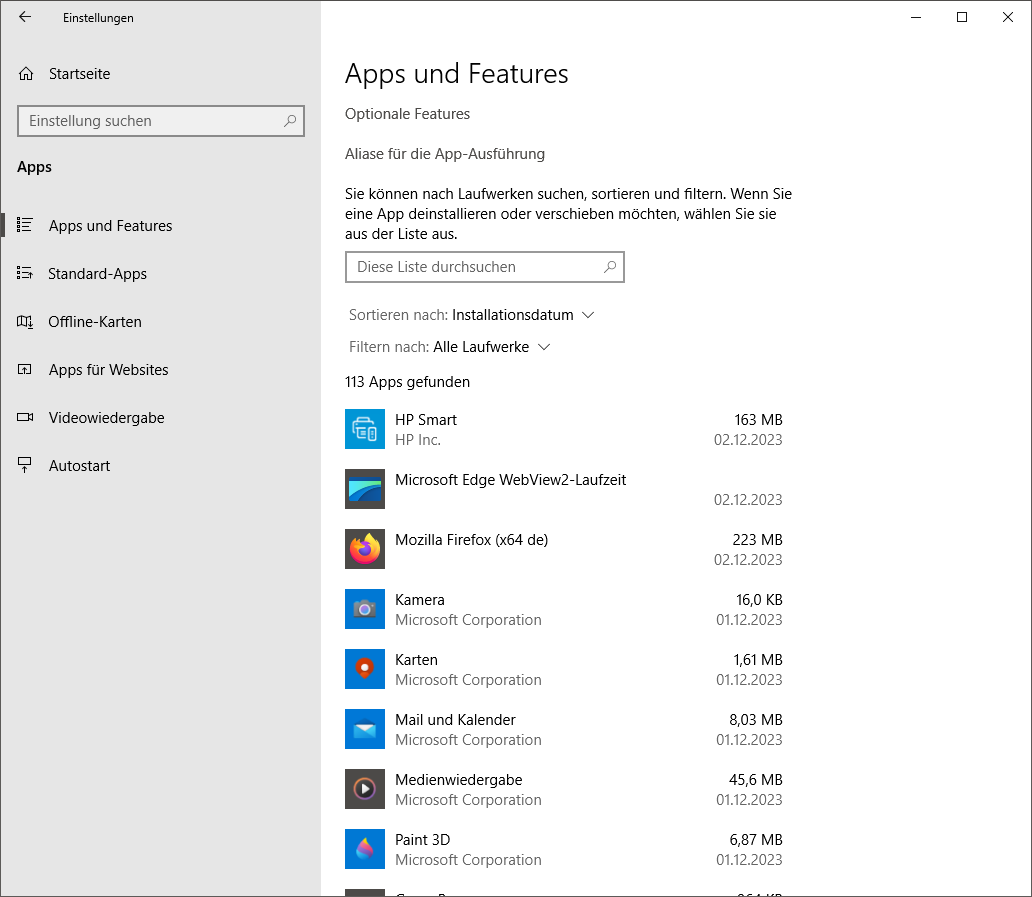Click the magnifier in Einstellung suchen box
Viewport: 1032px width, 897px height.
coord(290,121)
